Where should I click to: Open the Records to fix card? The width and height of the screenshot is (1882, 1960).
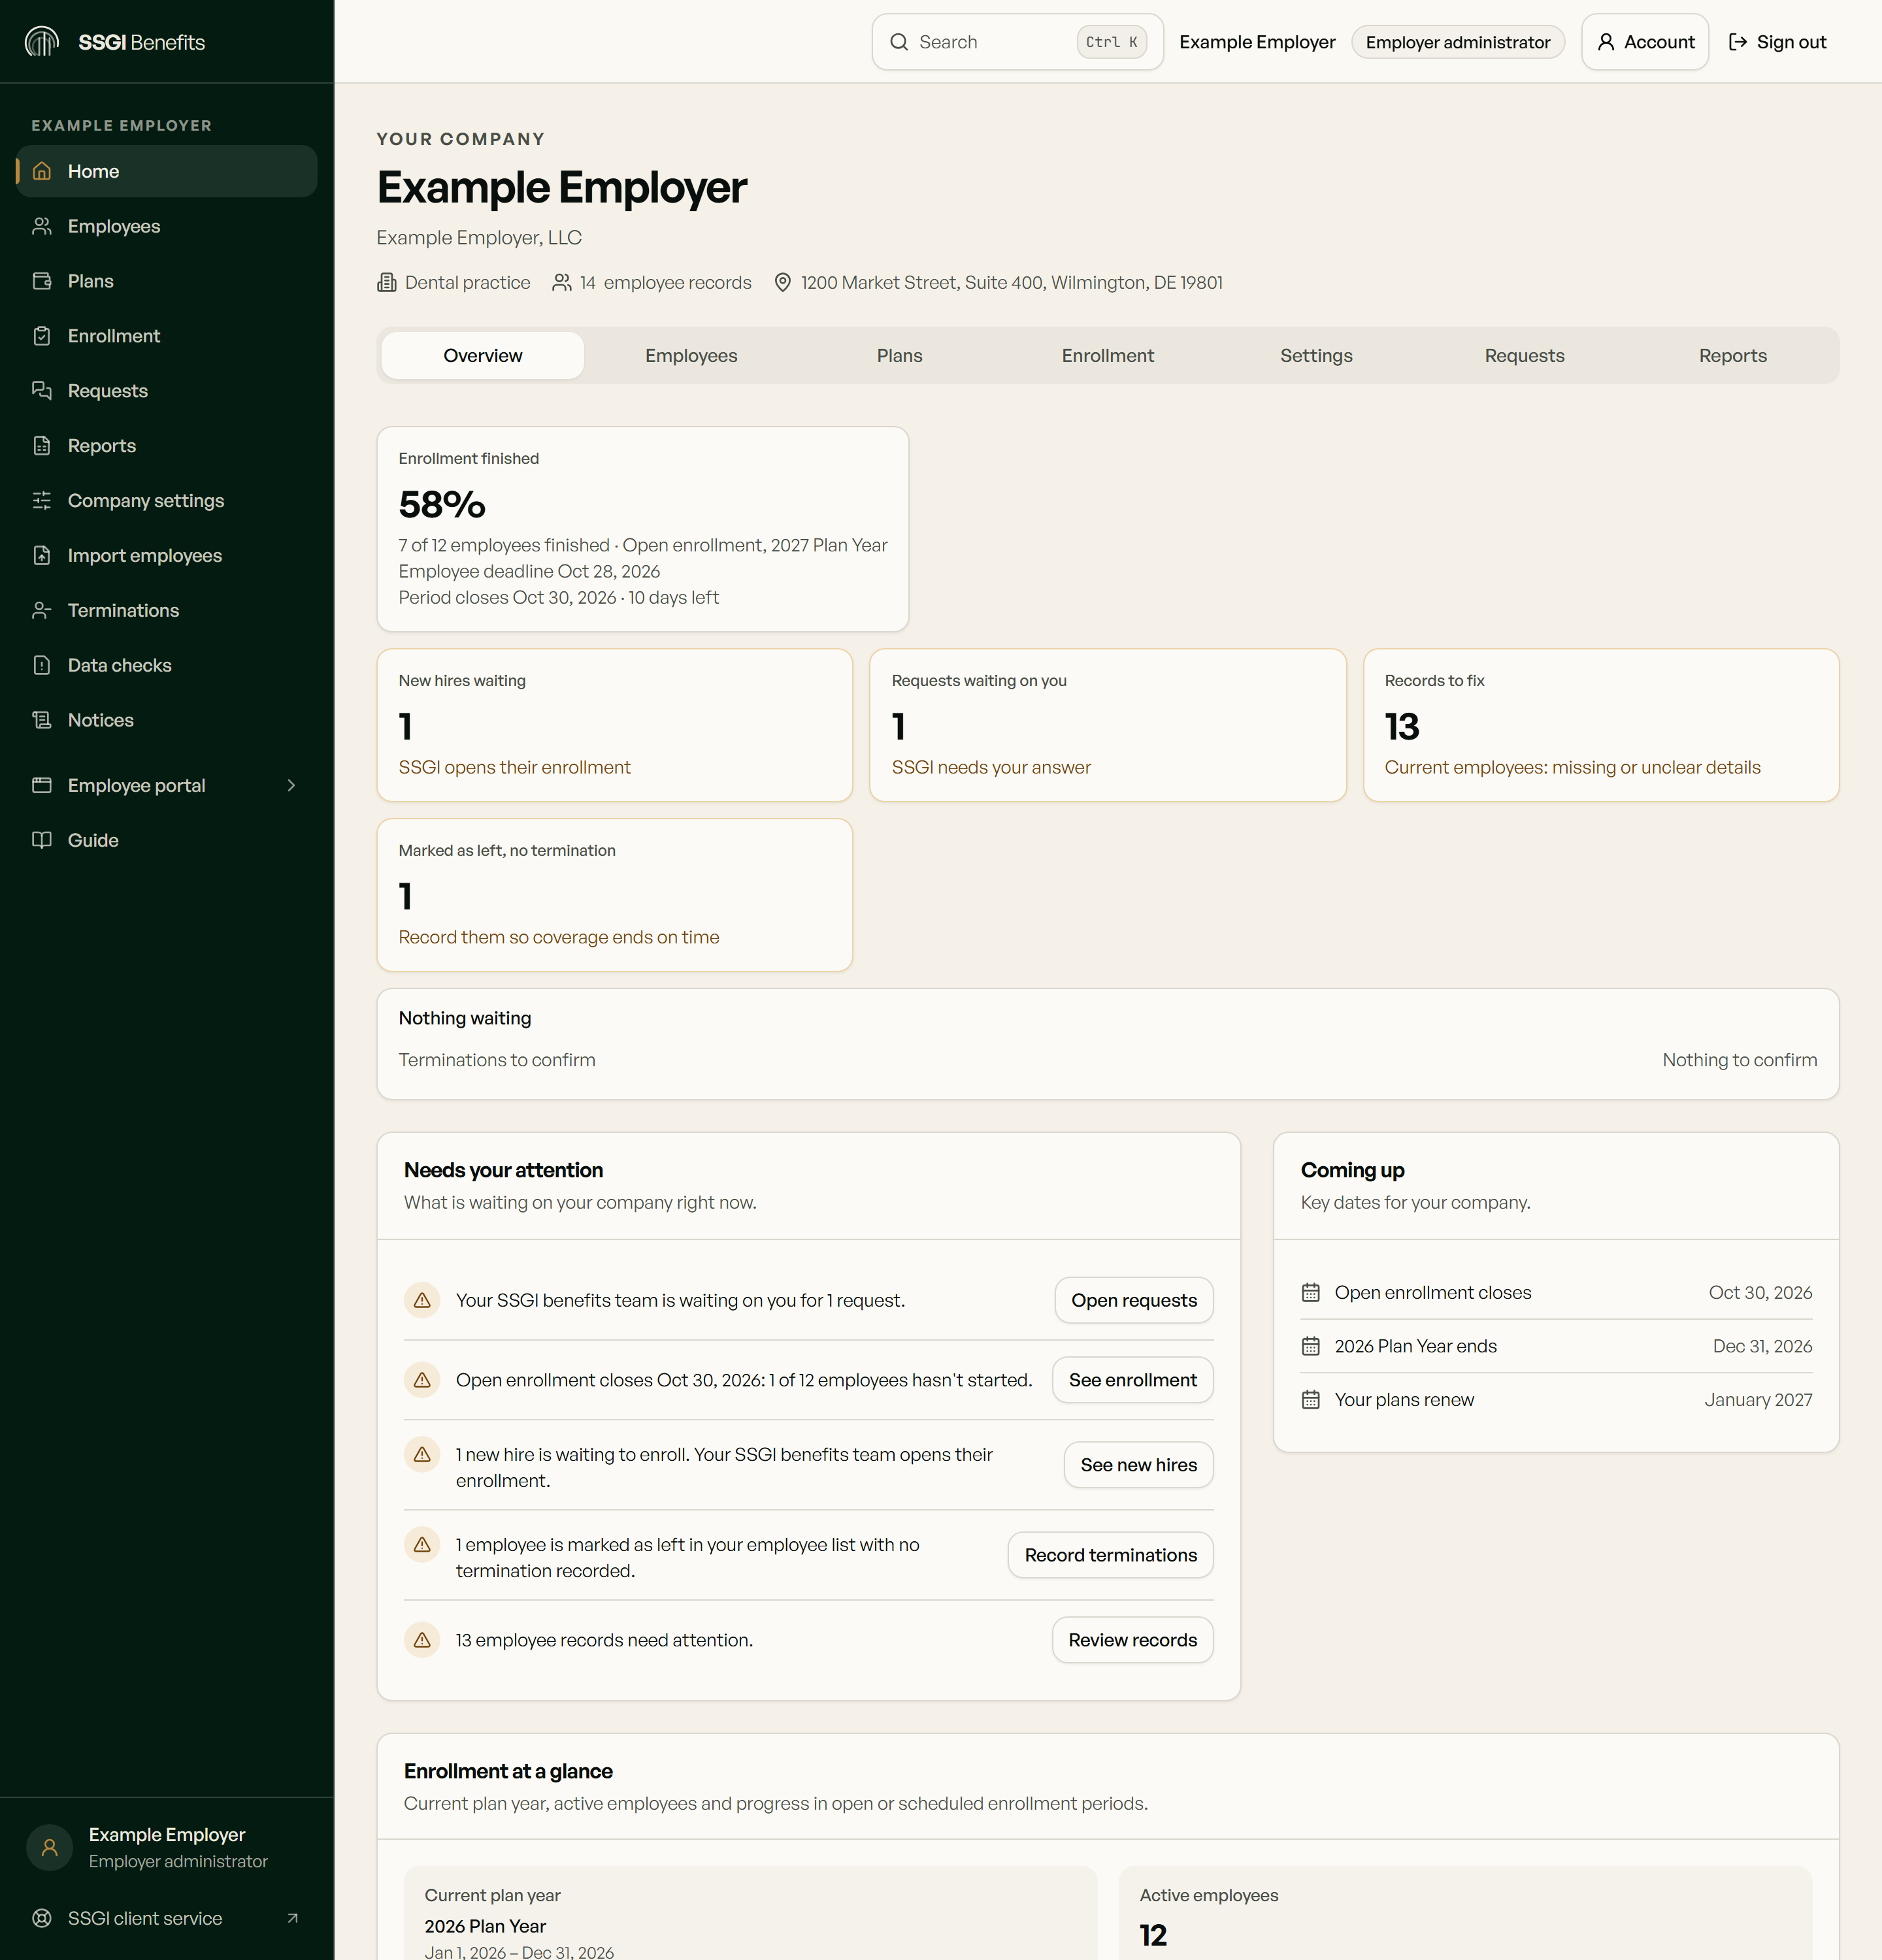[1601, 725]
